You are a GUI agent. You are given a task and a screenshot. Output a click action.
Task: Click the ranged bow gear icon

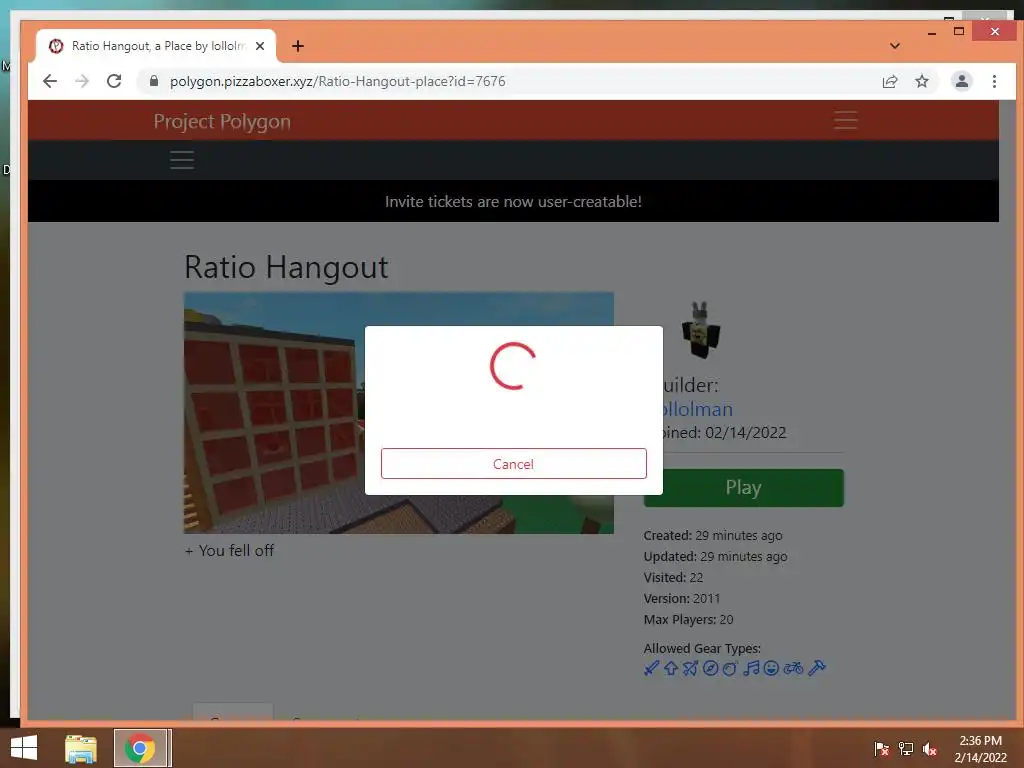point(690,668)
